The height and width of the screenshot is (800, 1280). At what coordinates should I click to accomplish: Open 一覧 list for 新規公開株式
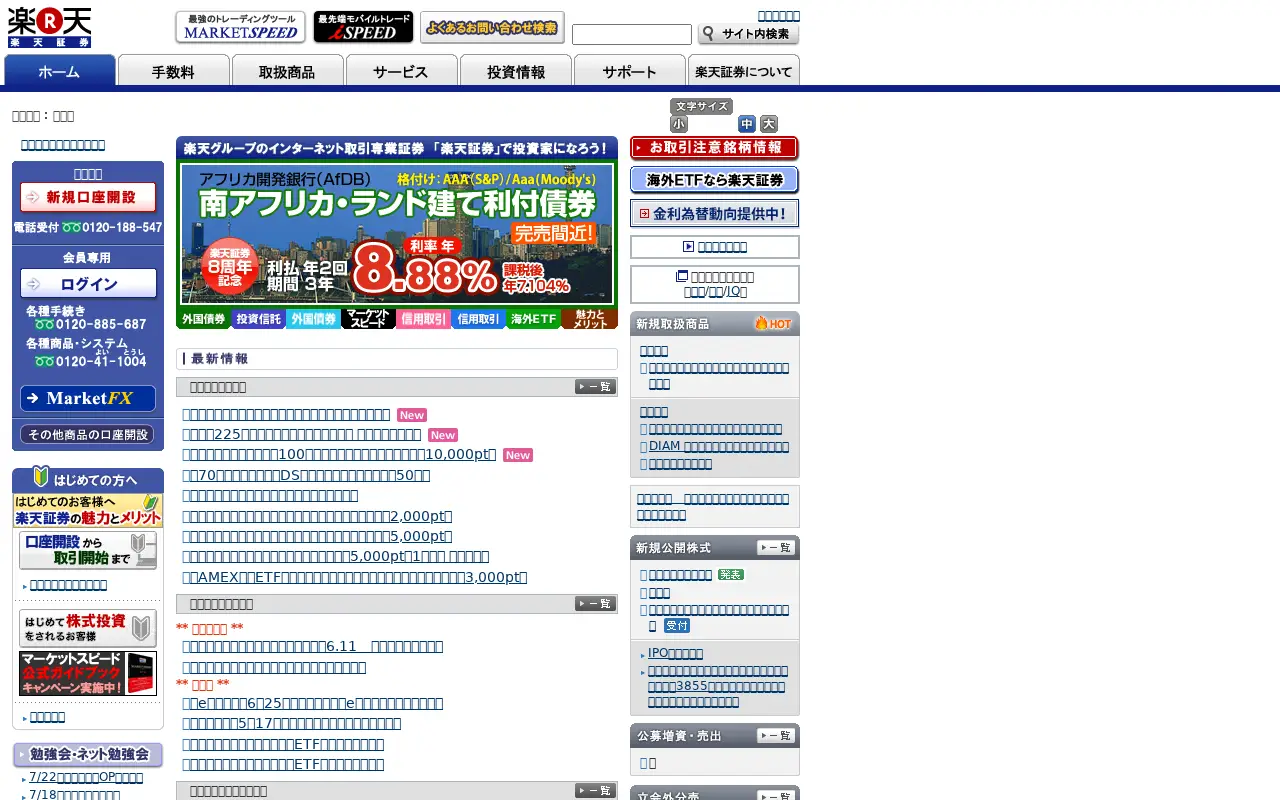tap(776, 548)
